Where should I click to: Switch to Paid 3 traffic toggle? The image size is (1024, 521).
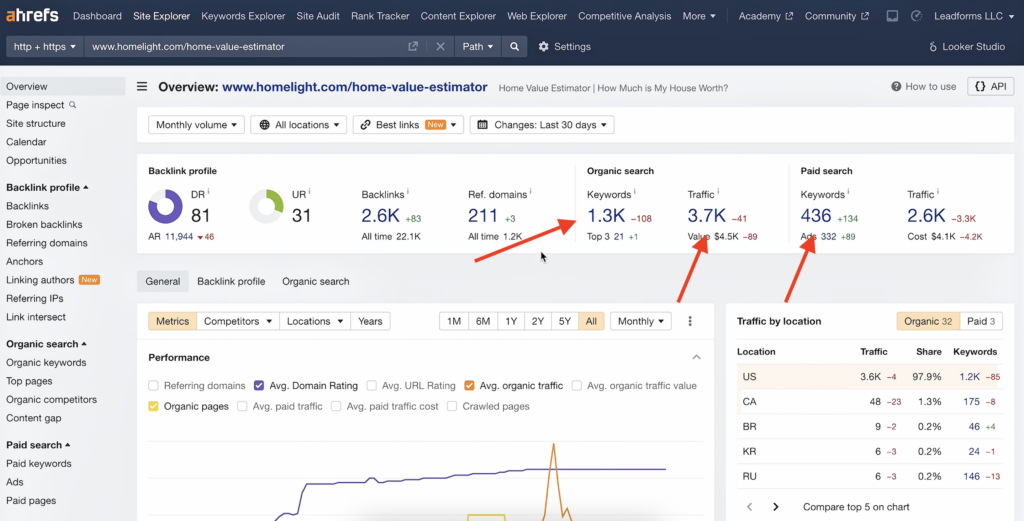coord(981,321)
